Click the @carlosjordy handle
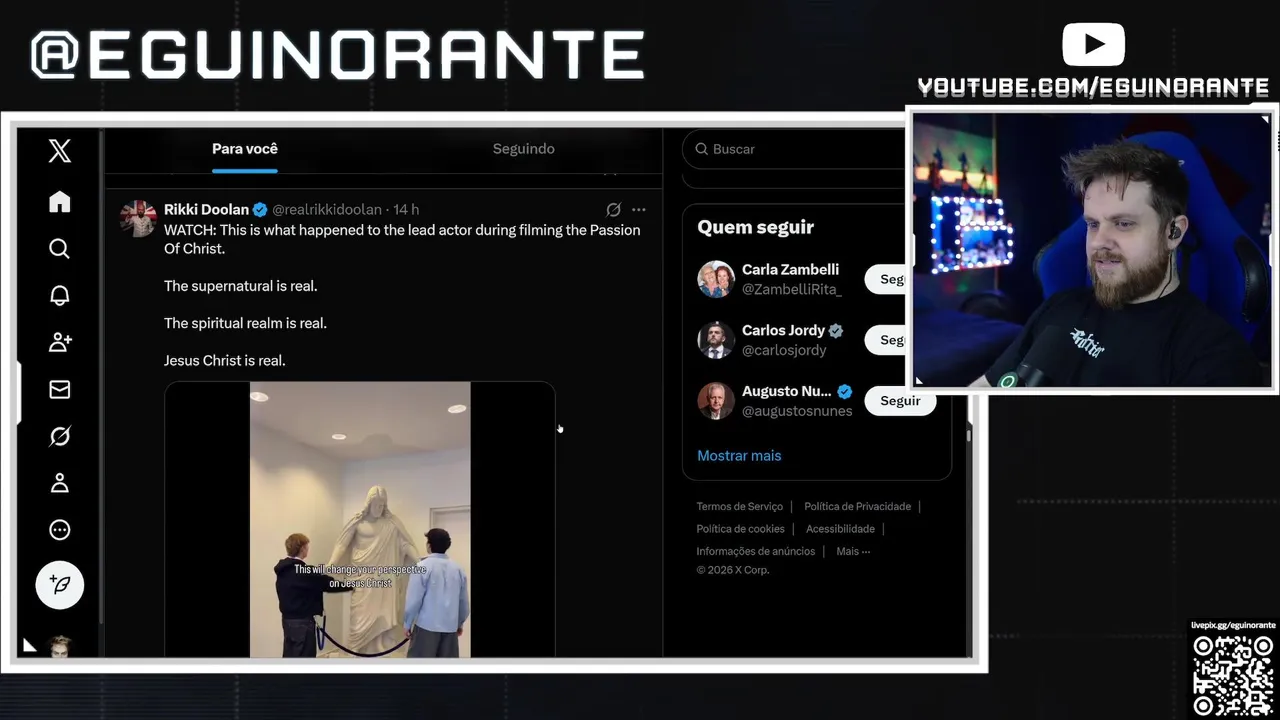This screenshot has height=720, width=1280. [x=784, y=350]
